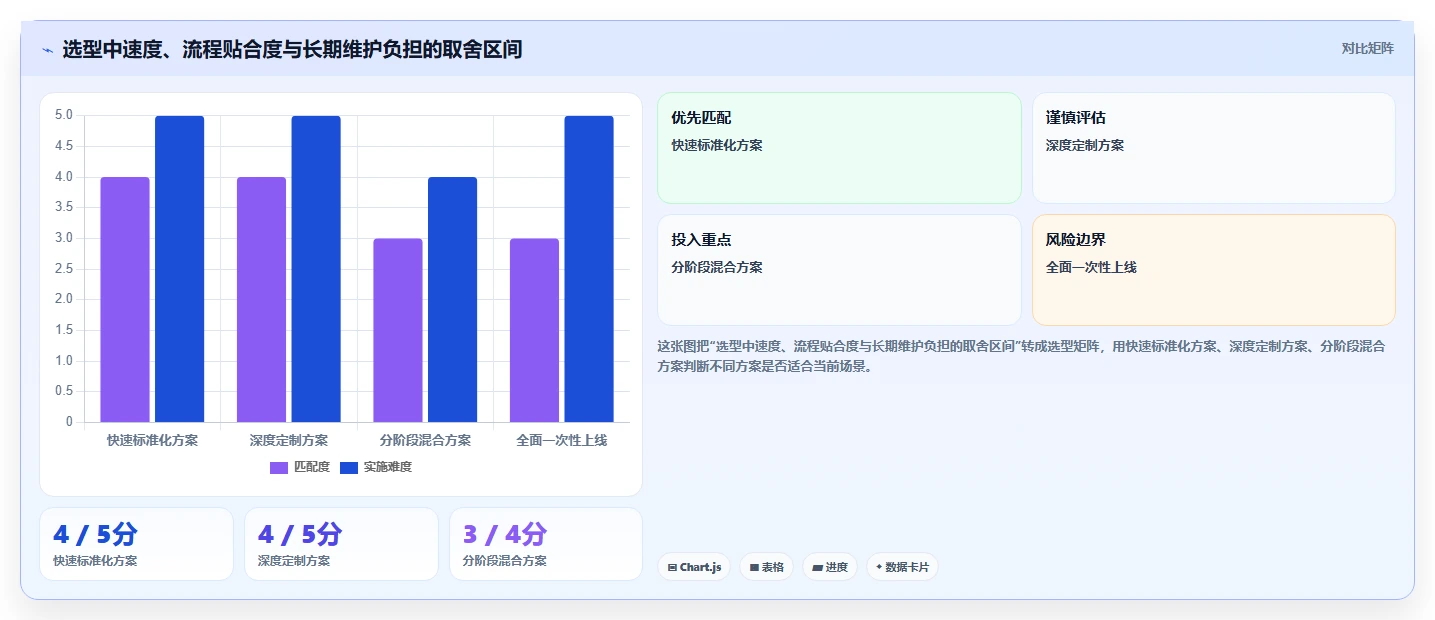1435x620 pixels.
Task: Click 全面一次性上线 text in 风险边界 card
Action: (1091, 267)
